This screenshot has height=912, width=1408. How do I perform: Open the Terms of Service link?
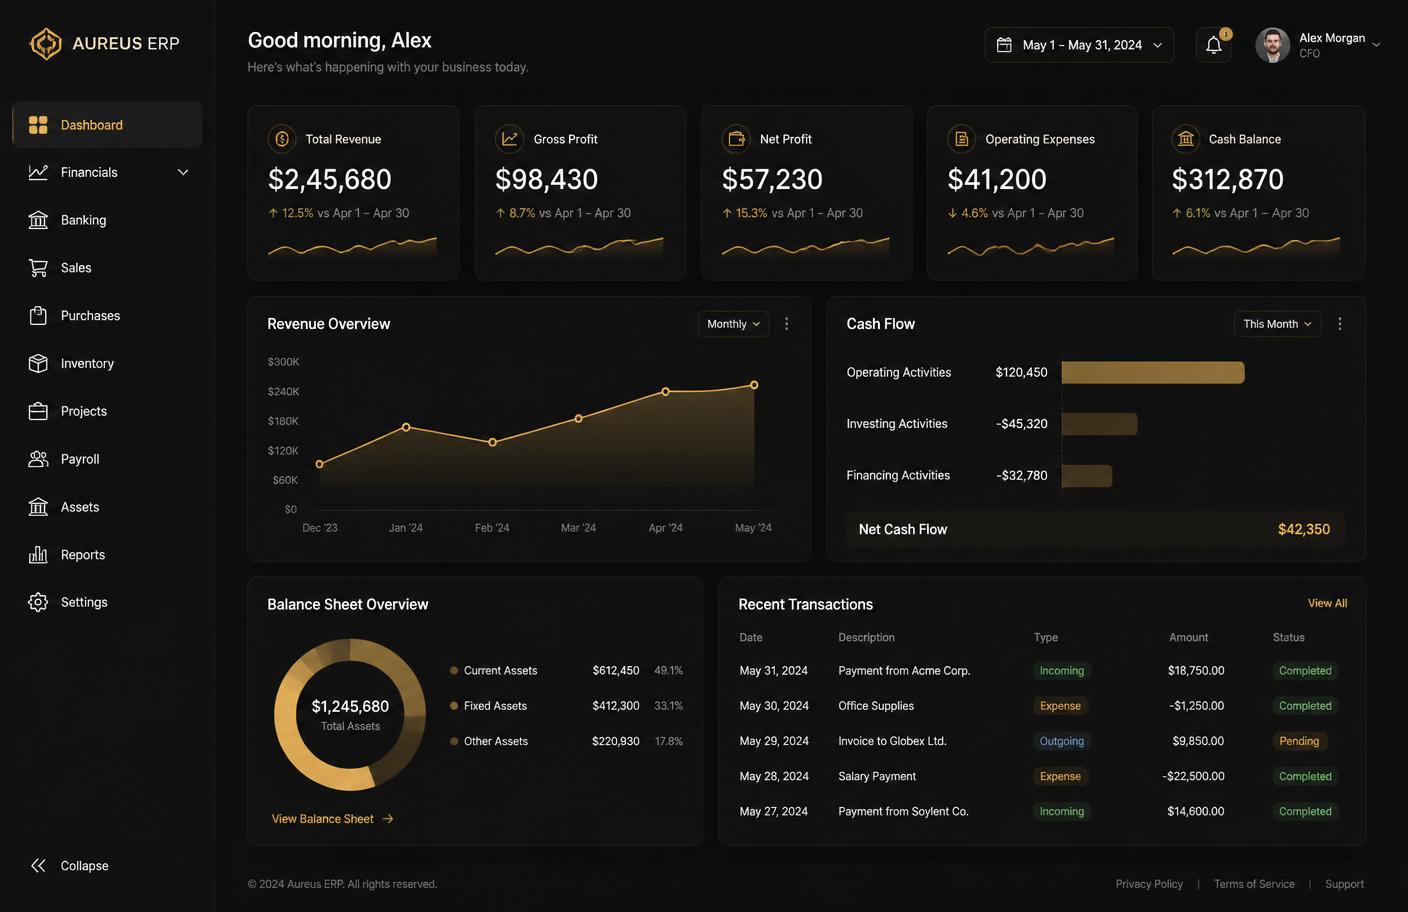click(x=1254, y=884)
